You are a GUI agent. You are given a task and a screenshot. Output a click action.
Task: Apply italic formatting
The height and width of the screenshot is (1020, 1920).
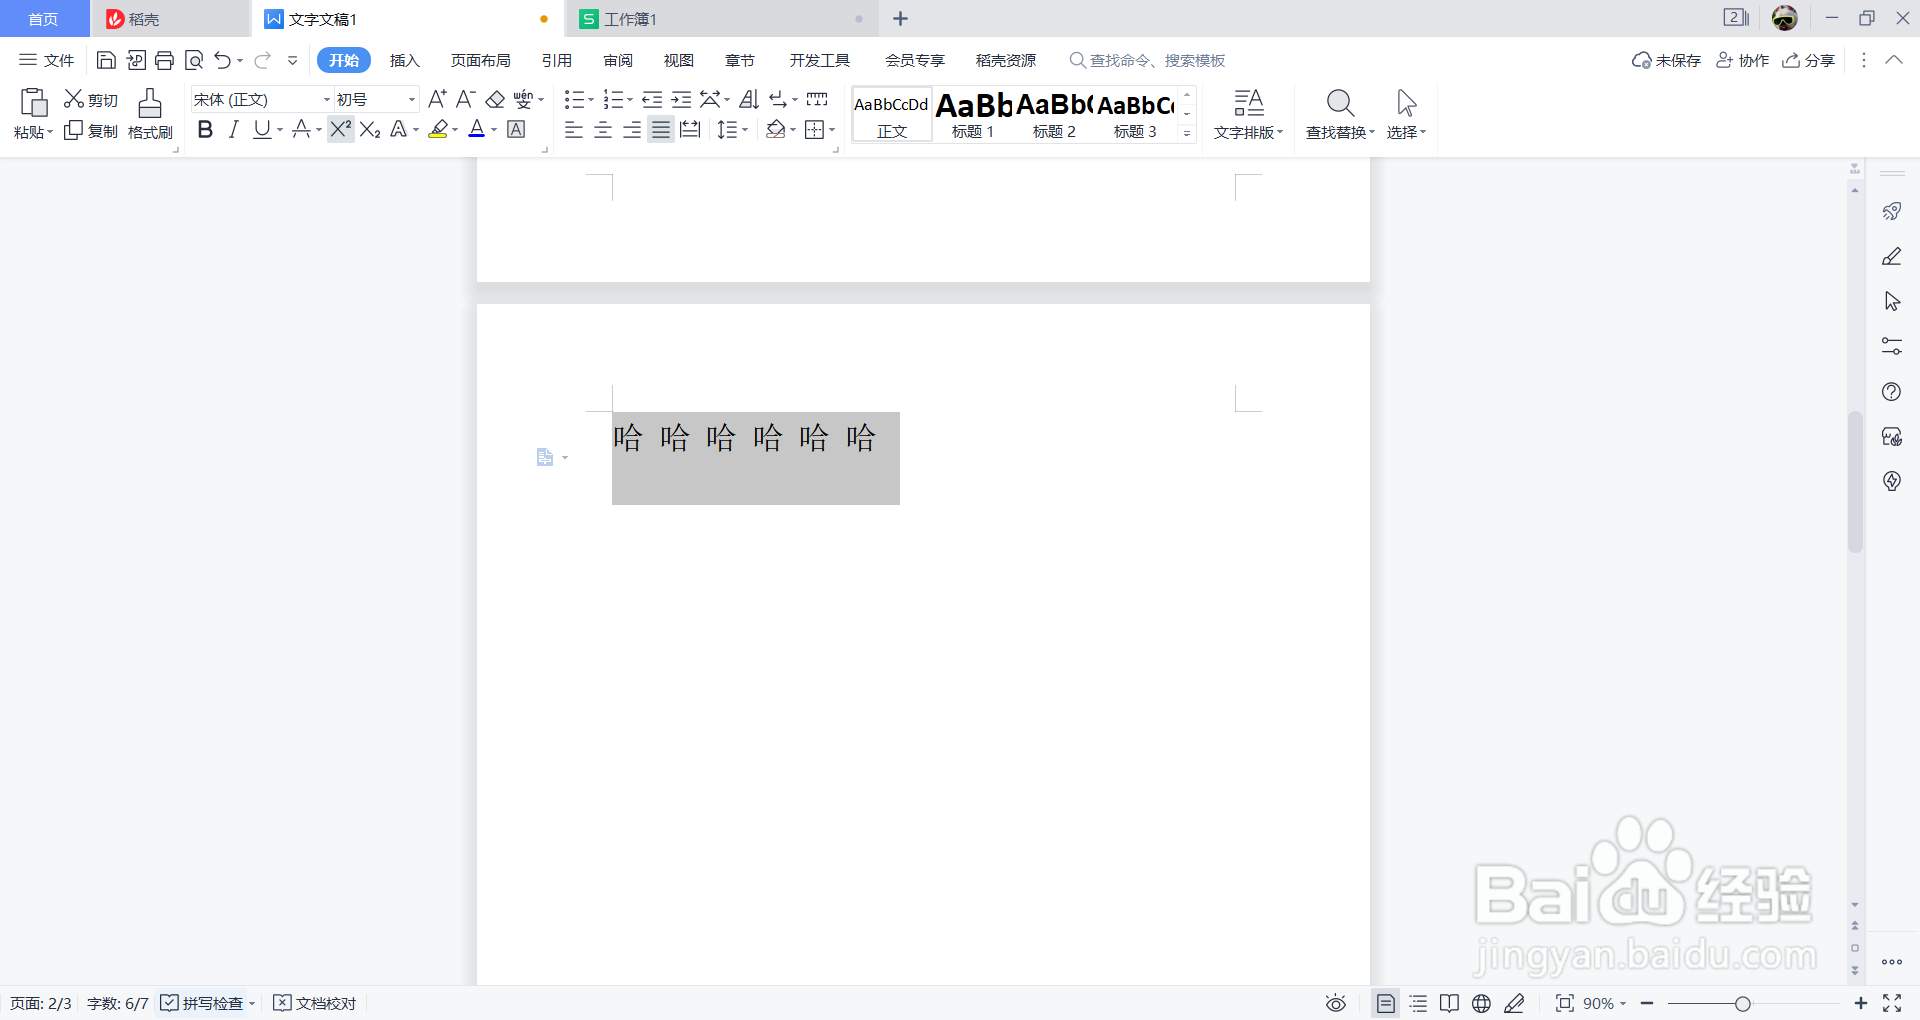(x=233, y=129)
